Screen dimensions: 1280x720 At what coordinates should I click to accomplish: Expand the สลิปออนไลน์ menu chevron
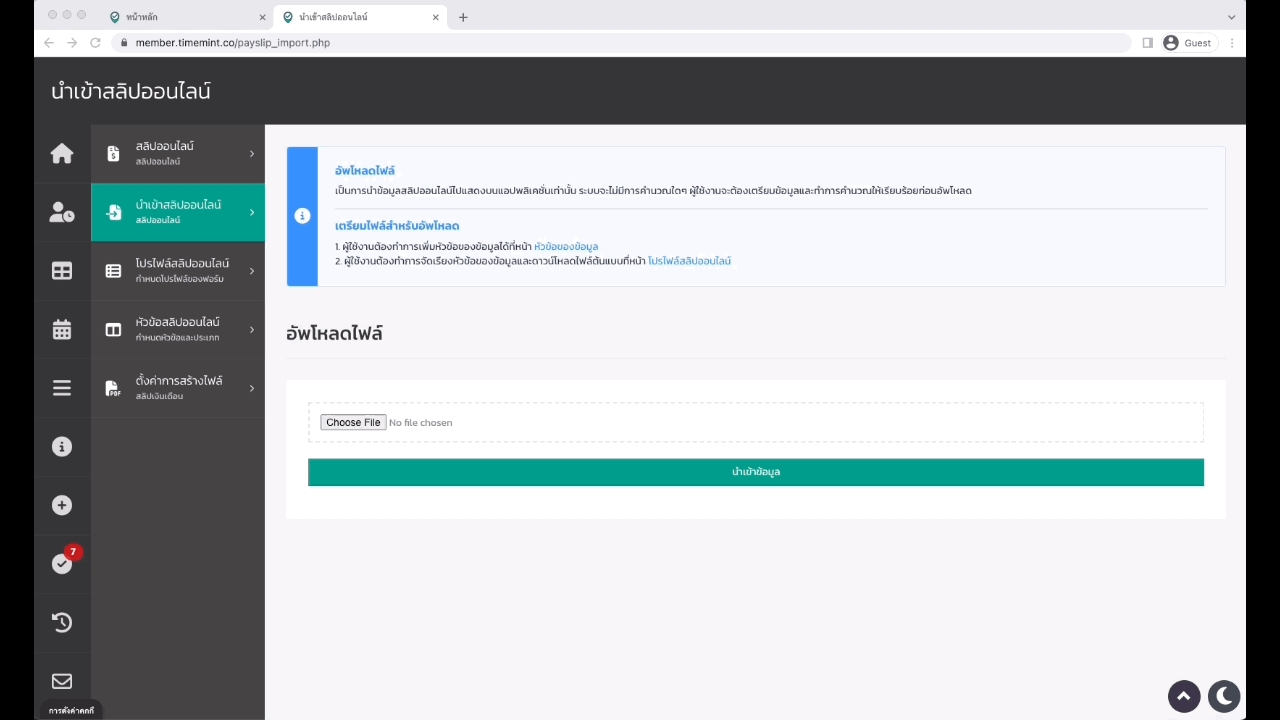252,154
